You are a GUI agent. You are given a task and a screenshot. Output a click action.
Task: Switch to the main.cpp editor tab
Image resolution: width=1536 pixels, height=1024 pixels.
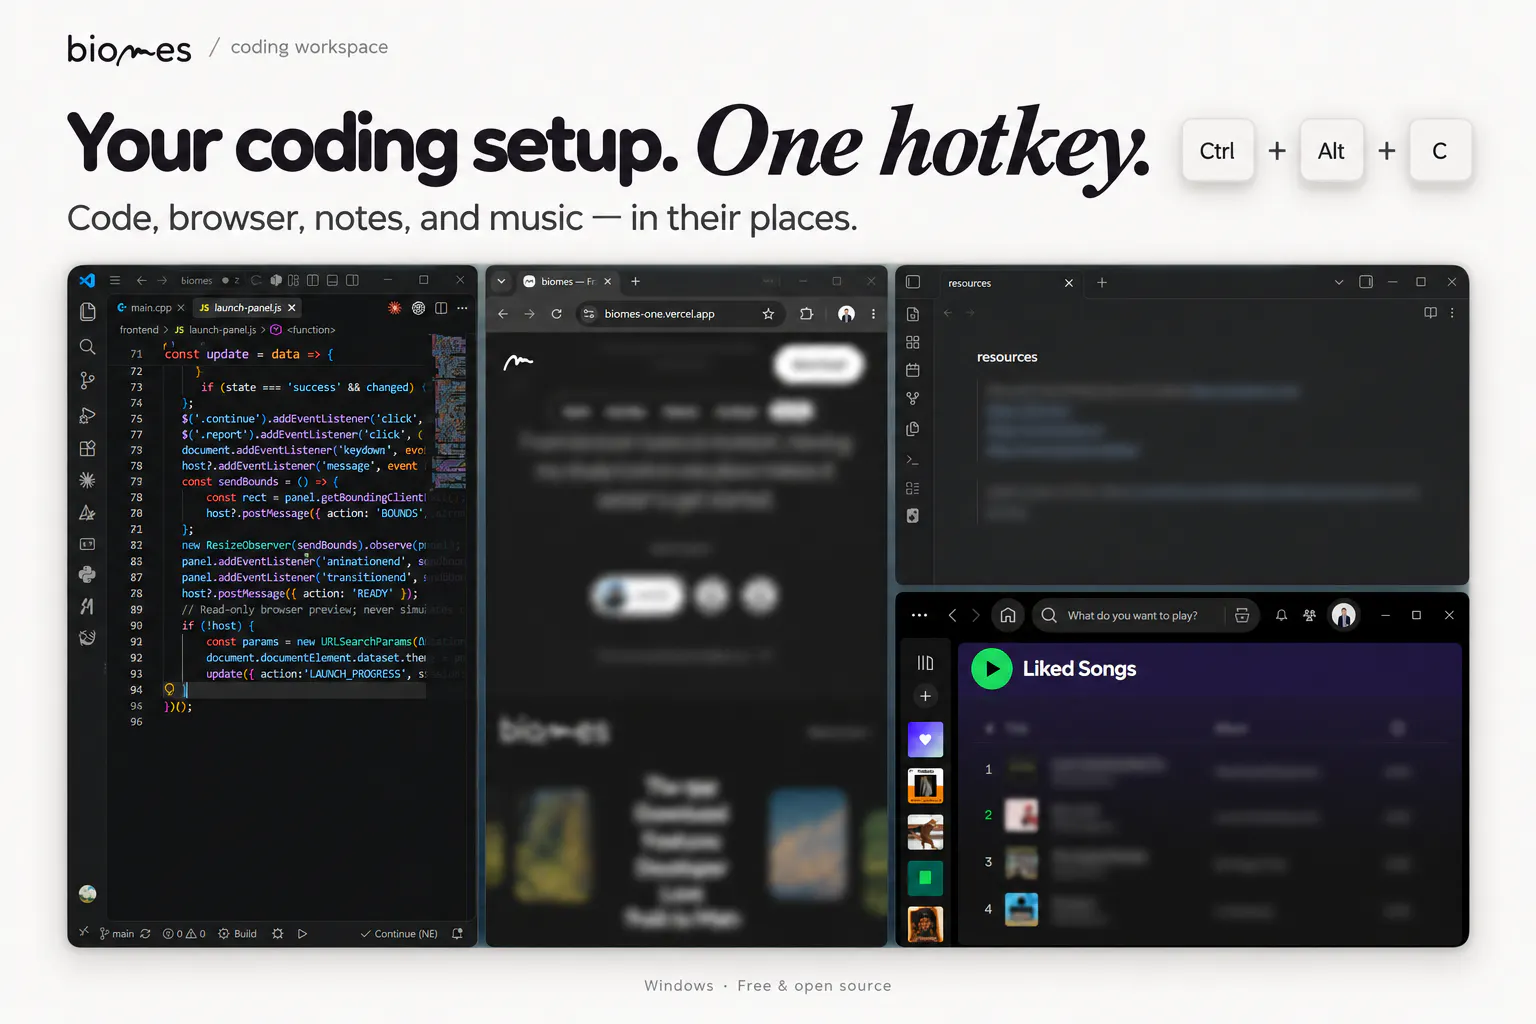(x=150, y=308)
